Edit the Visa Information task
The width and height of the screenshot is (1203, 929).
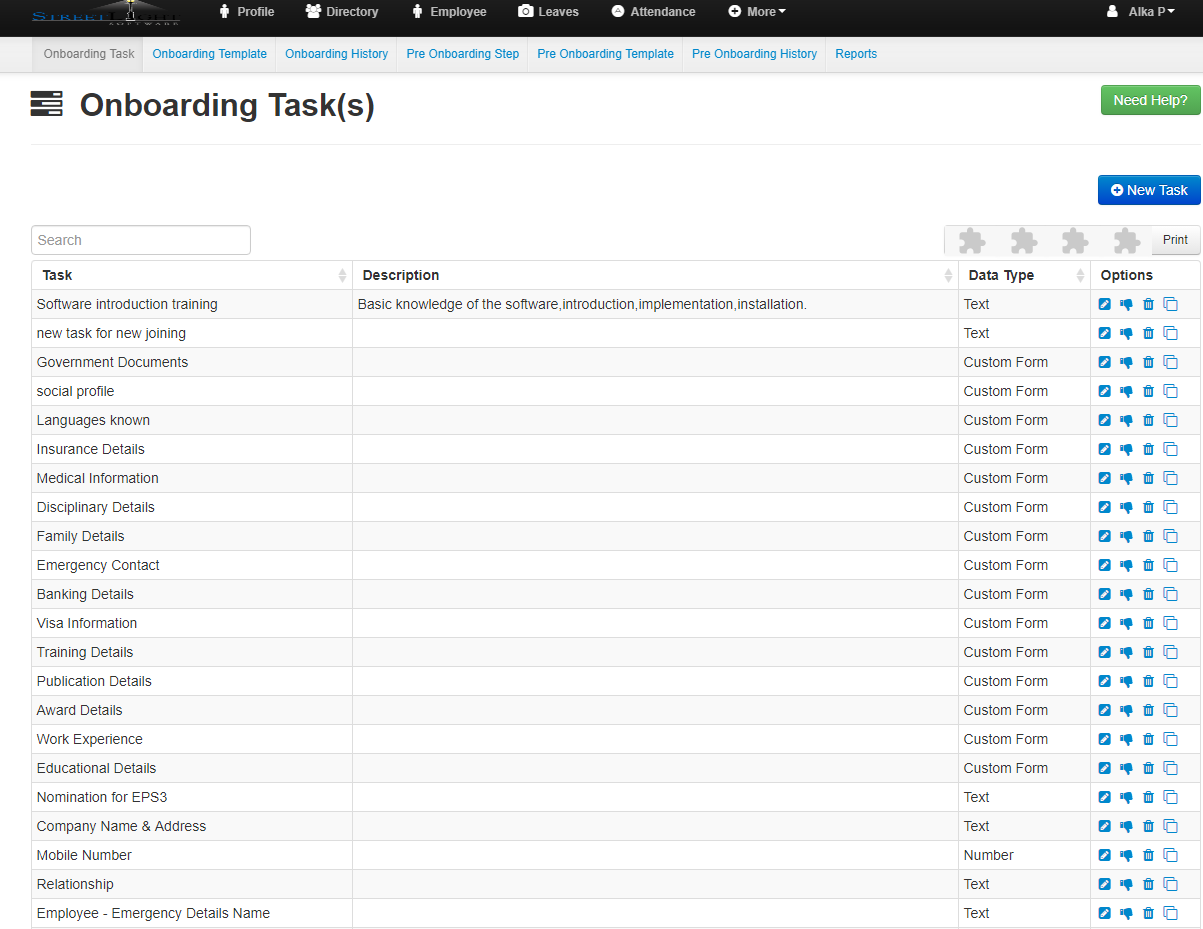[1104, 624]
